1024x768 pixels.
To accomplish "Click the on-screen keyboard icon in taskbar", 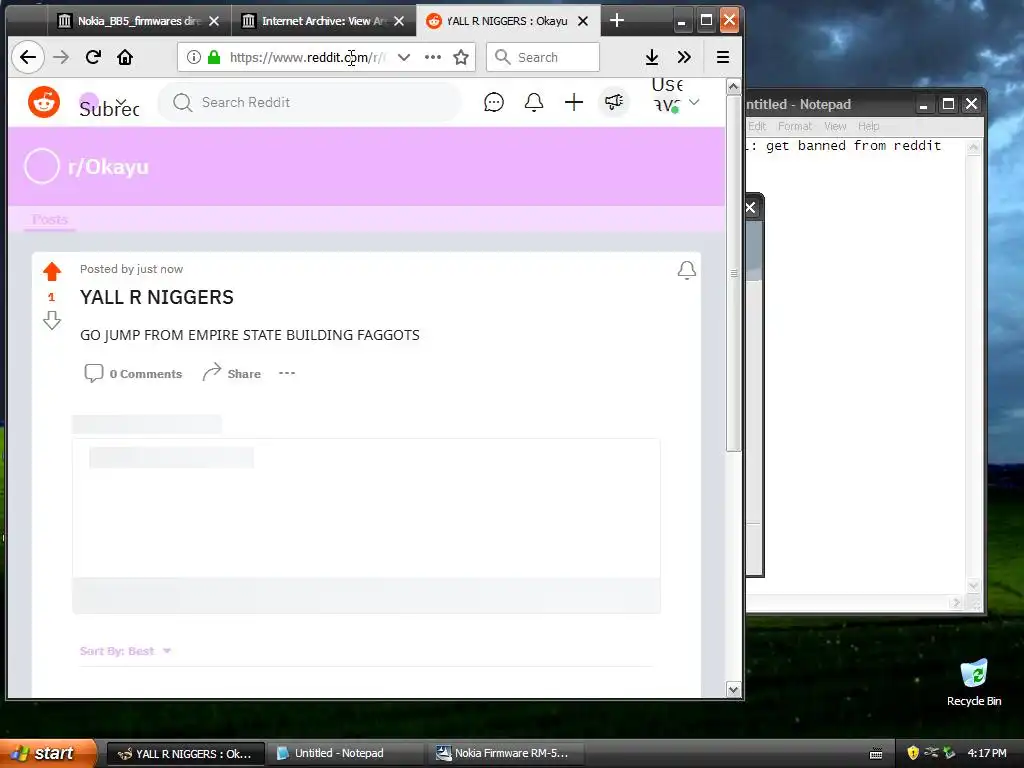I will click(x=876, y=754).
